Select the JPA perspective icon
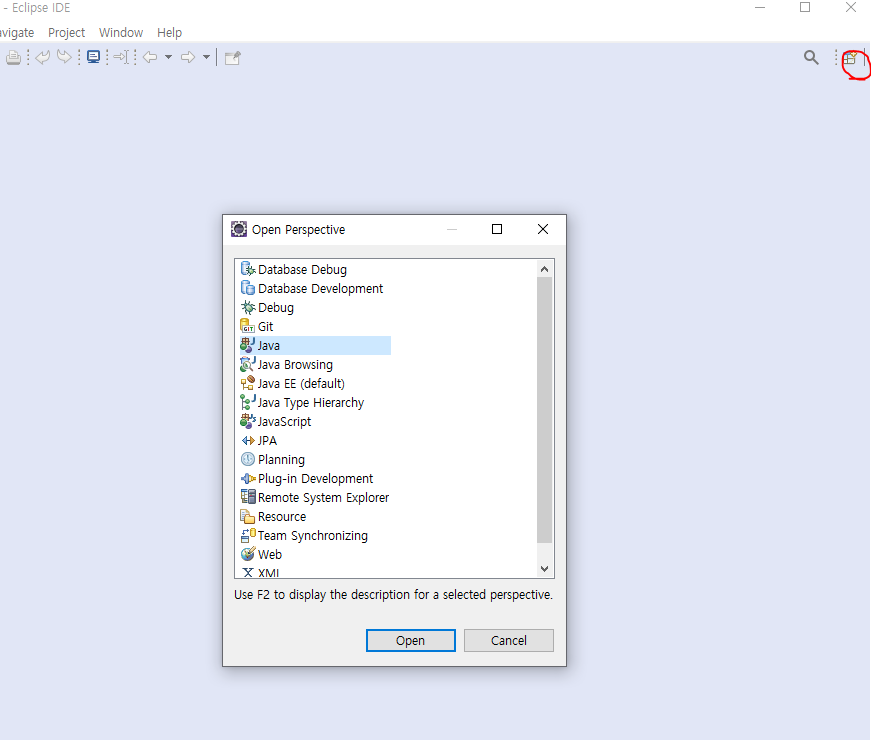 248,440
